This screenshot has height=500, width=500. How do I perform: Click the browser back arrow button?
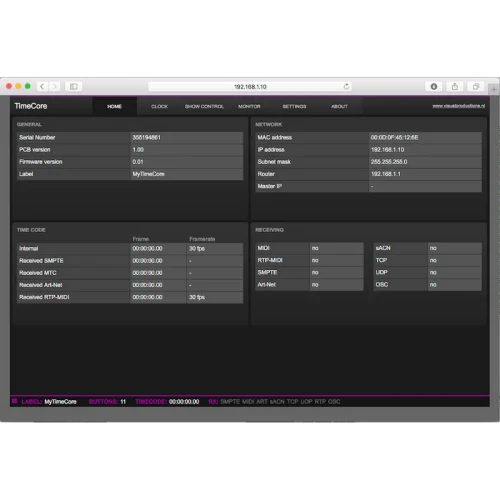(x=42, y=87)
